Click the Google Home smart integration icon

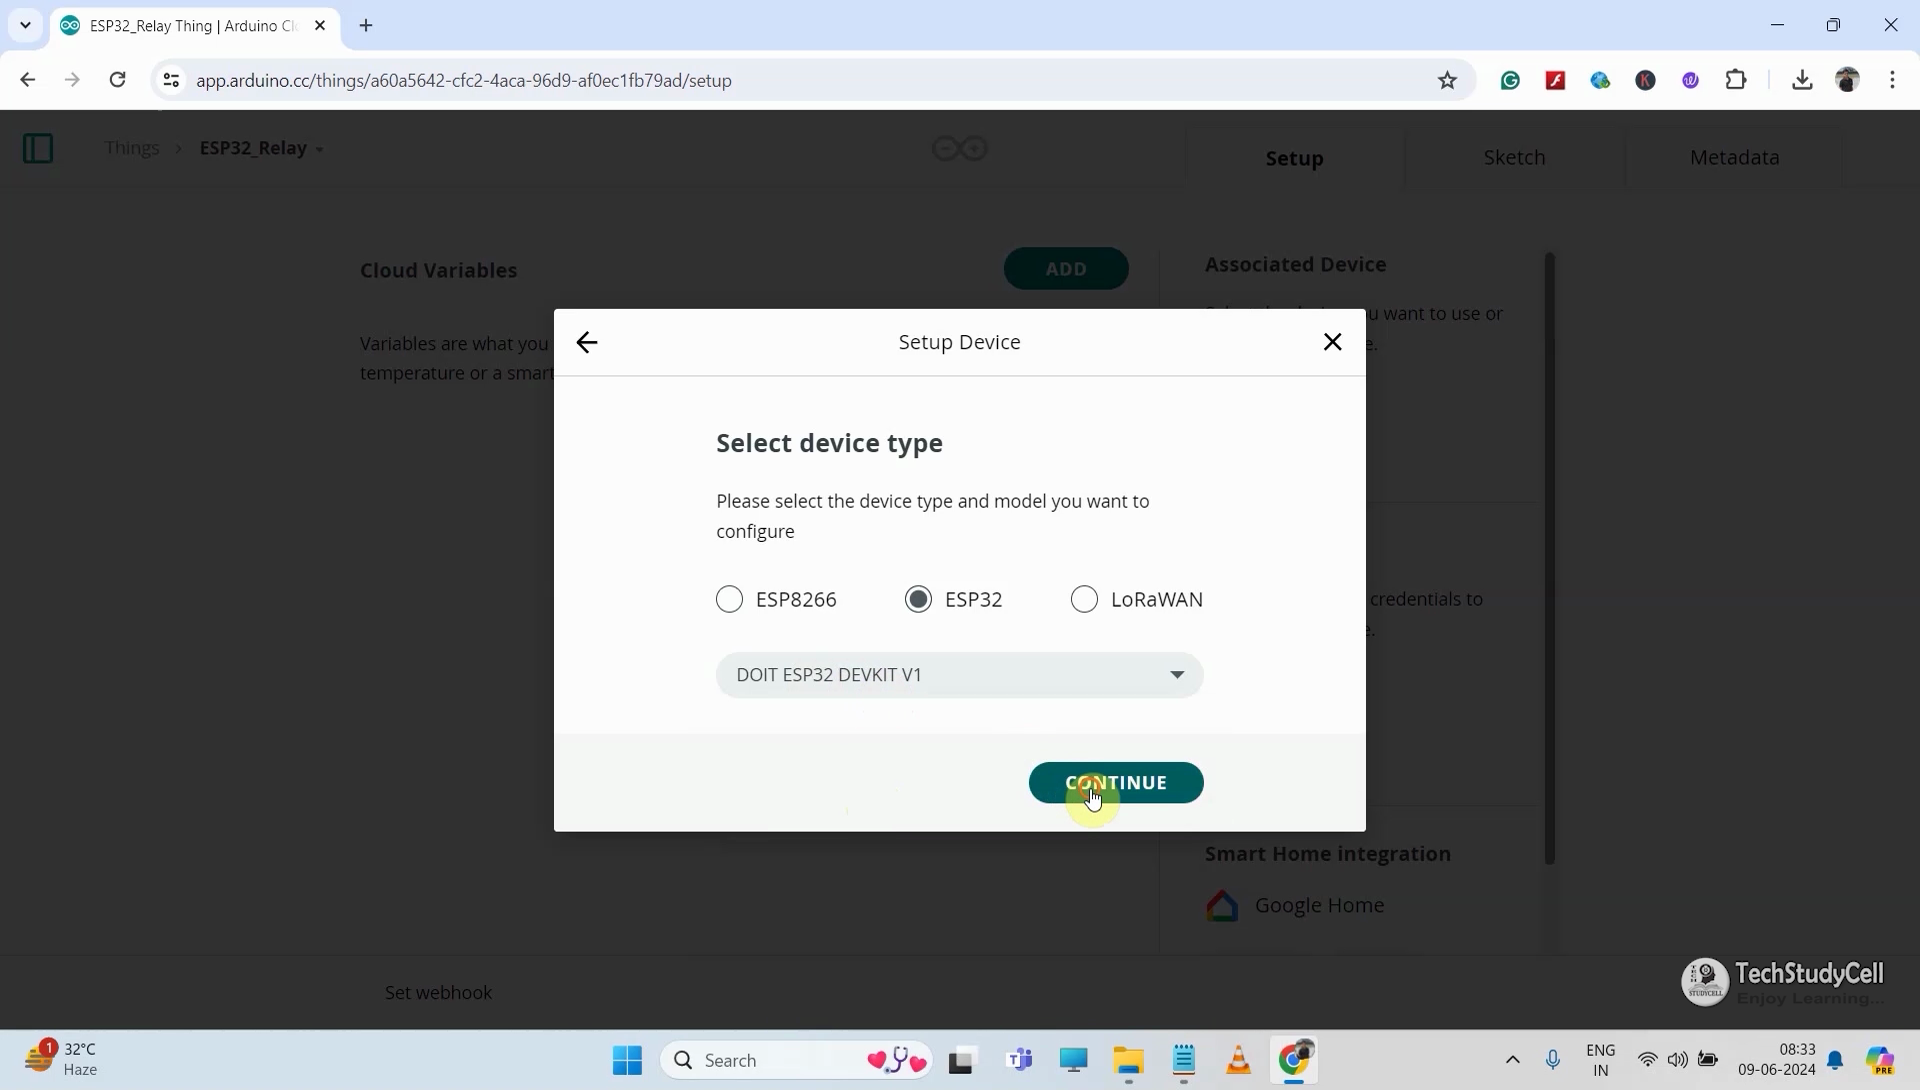click(1222, 905)
